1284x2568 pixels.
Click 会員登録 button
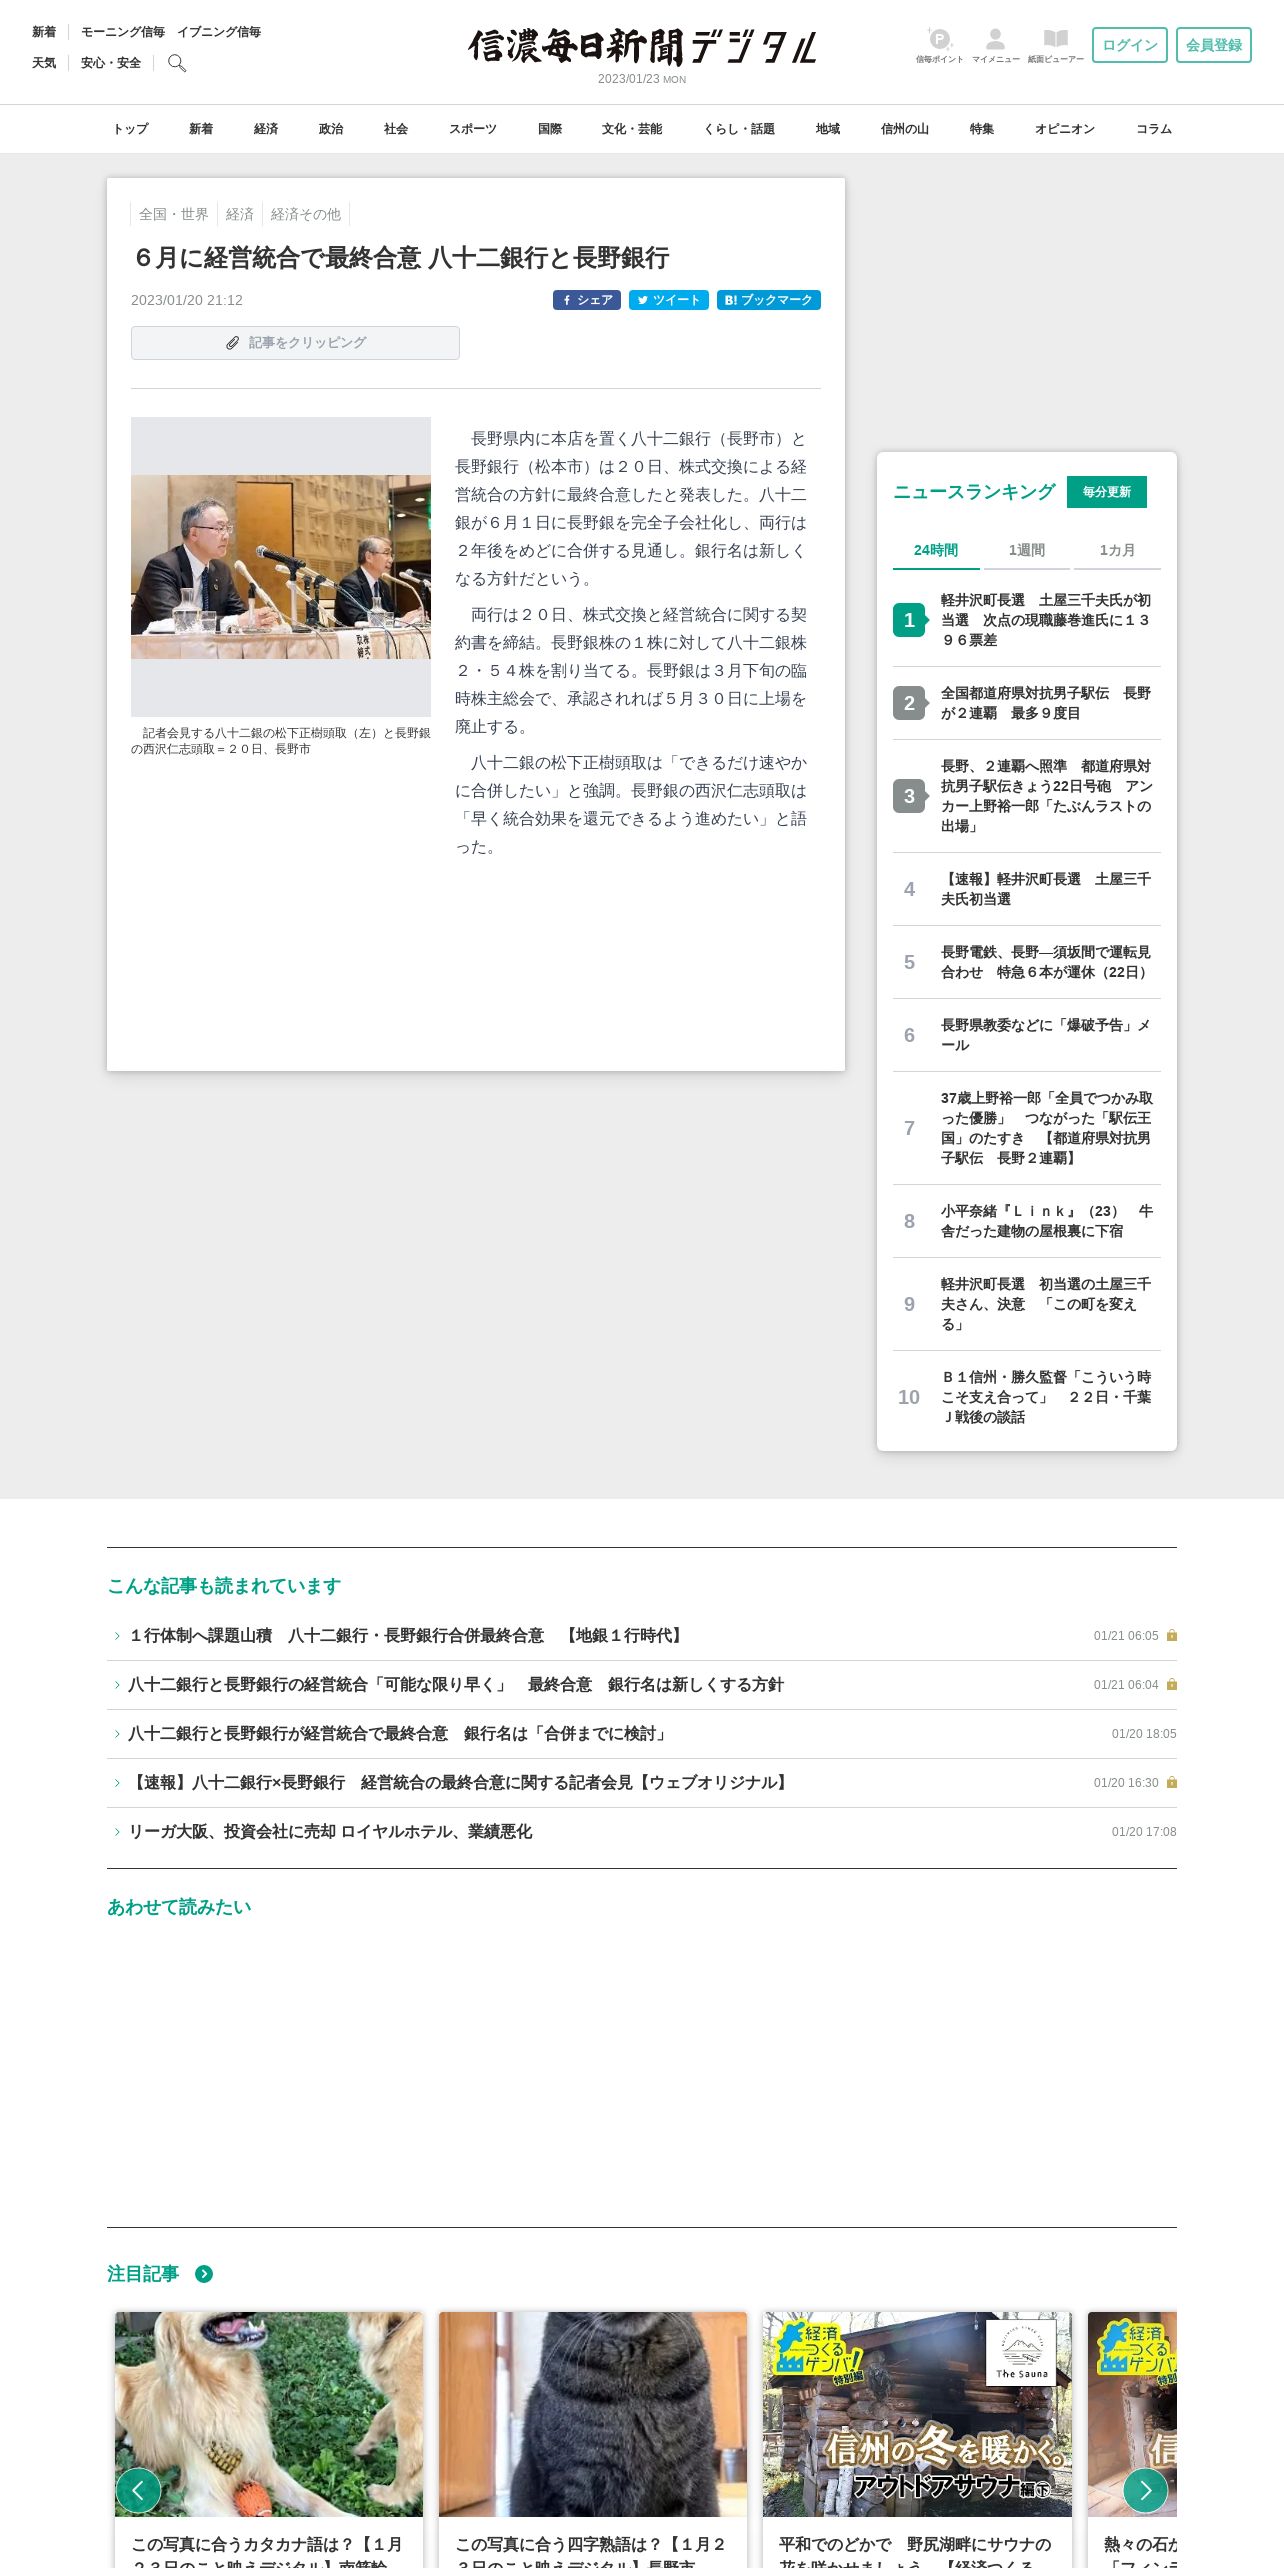pyautogui.click(x=1214, y=45)
